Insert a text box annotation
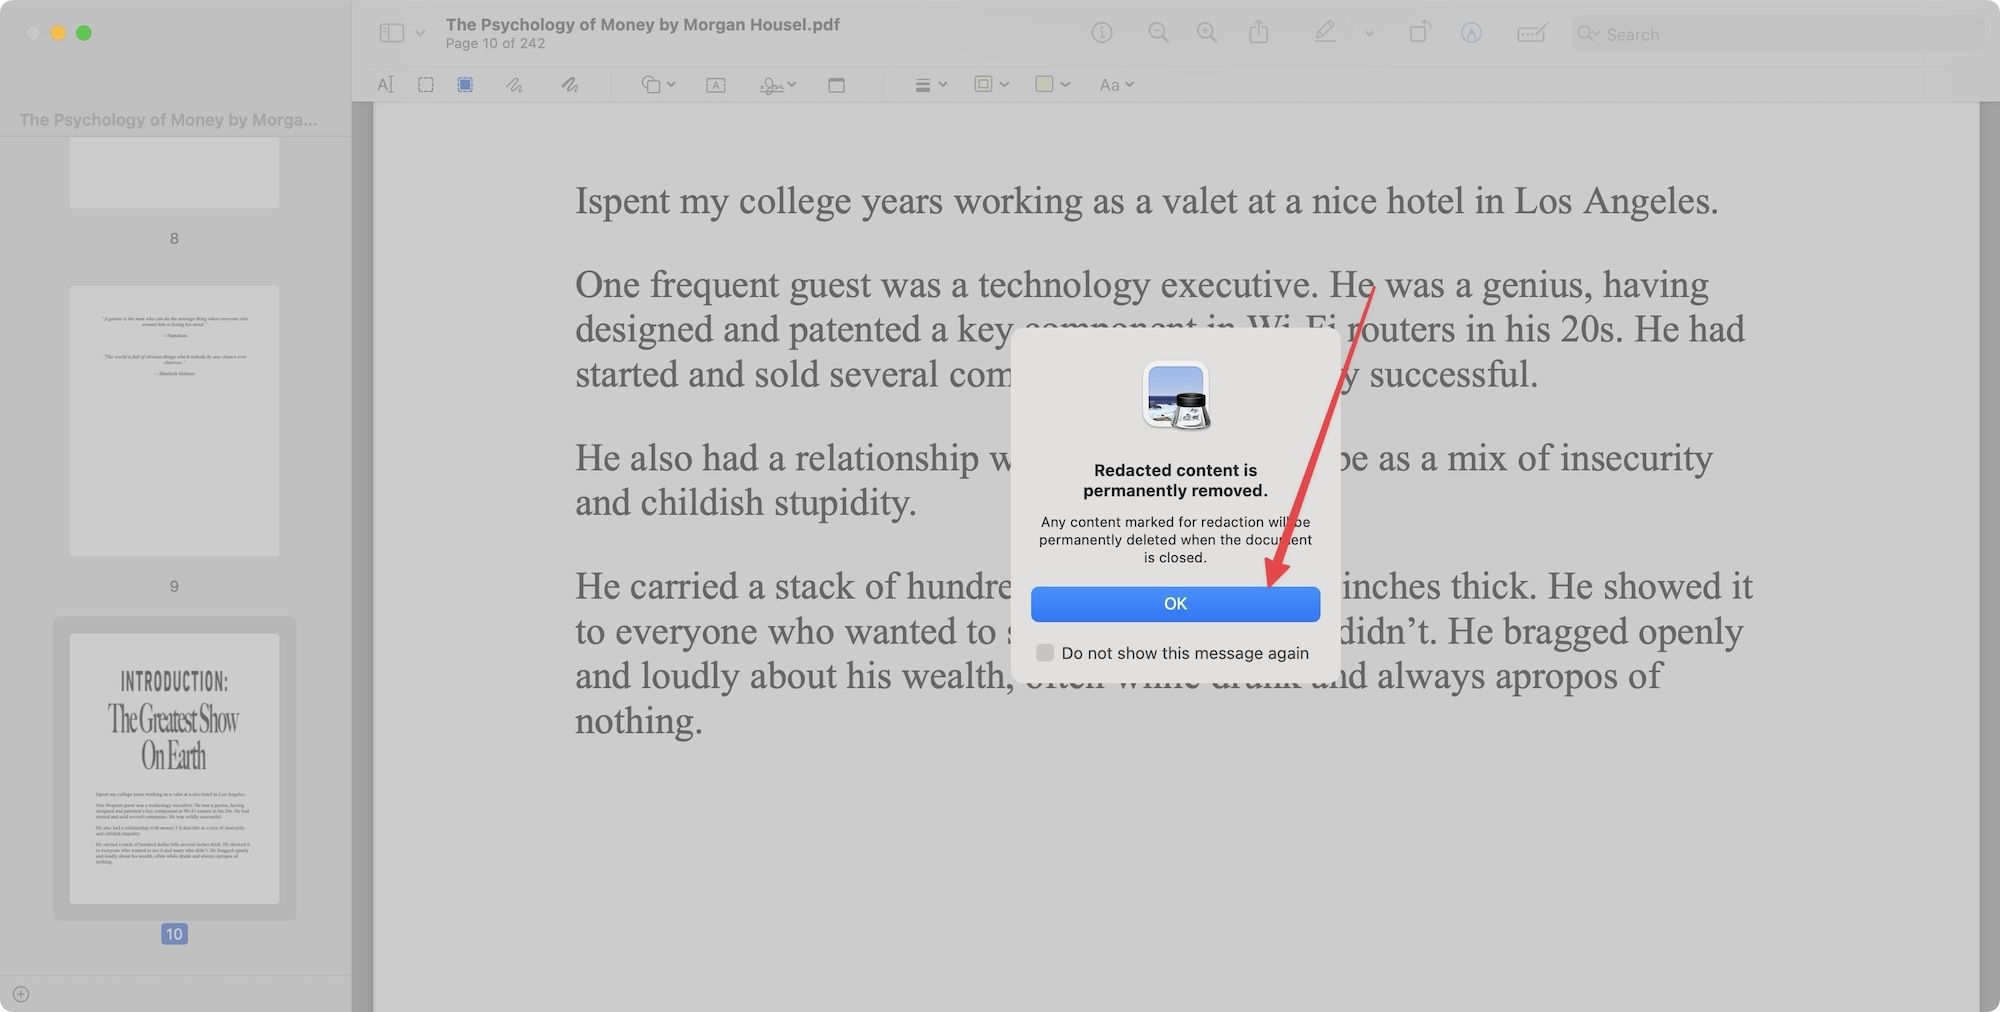Viewport: 2000px width, 1012px height. [716, 85]
